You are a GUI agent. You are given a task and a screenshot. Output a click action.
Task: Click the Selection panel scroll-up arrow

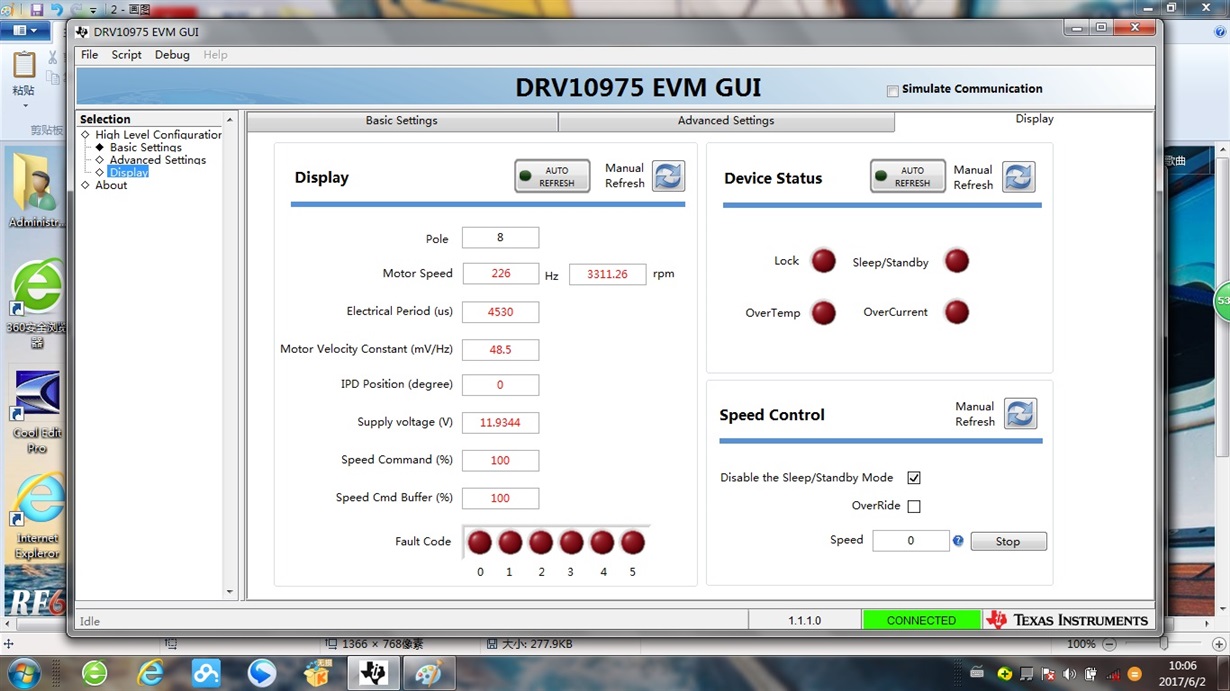coord(230,120)
